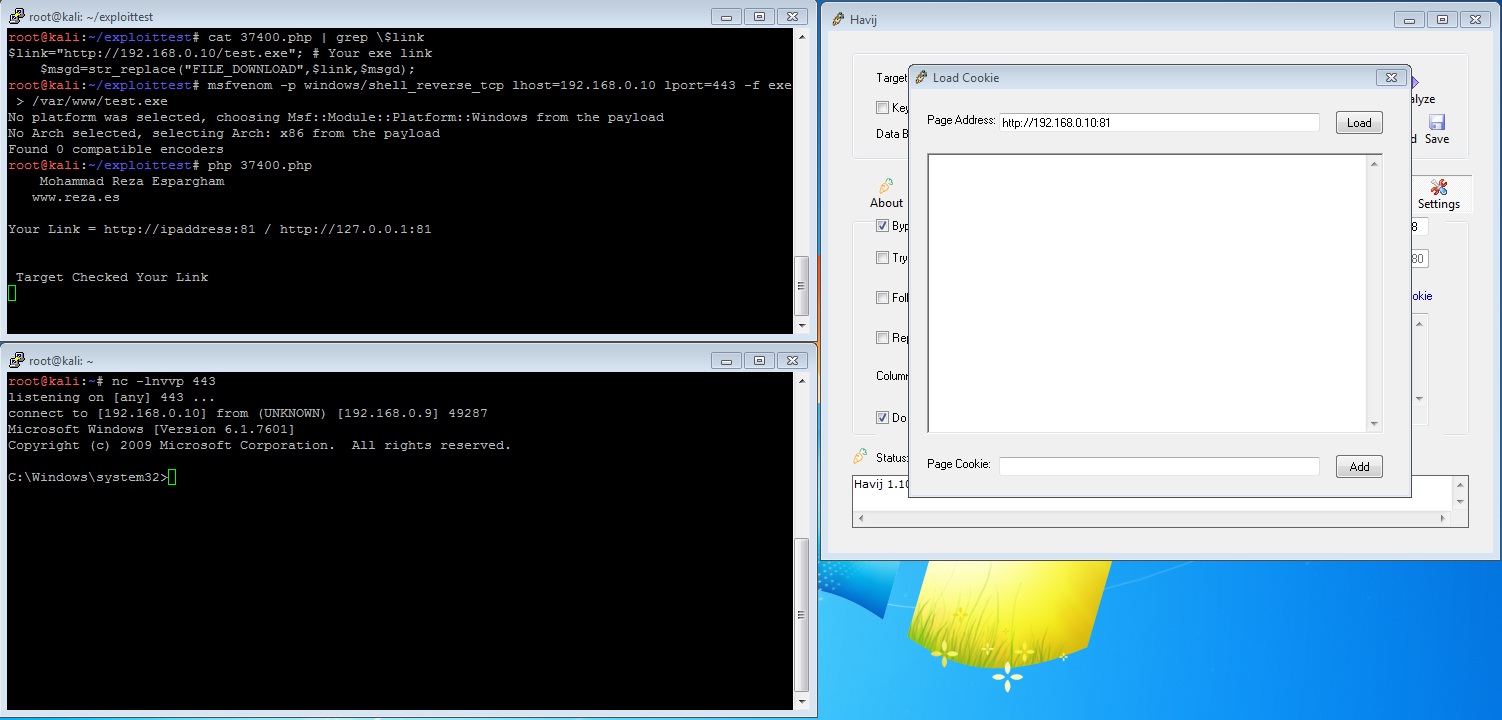Toggle the Key checkbox in Havij
Screen dimensions: 1502x720
click(882, 108)
